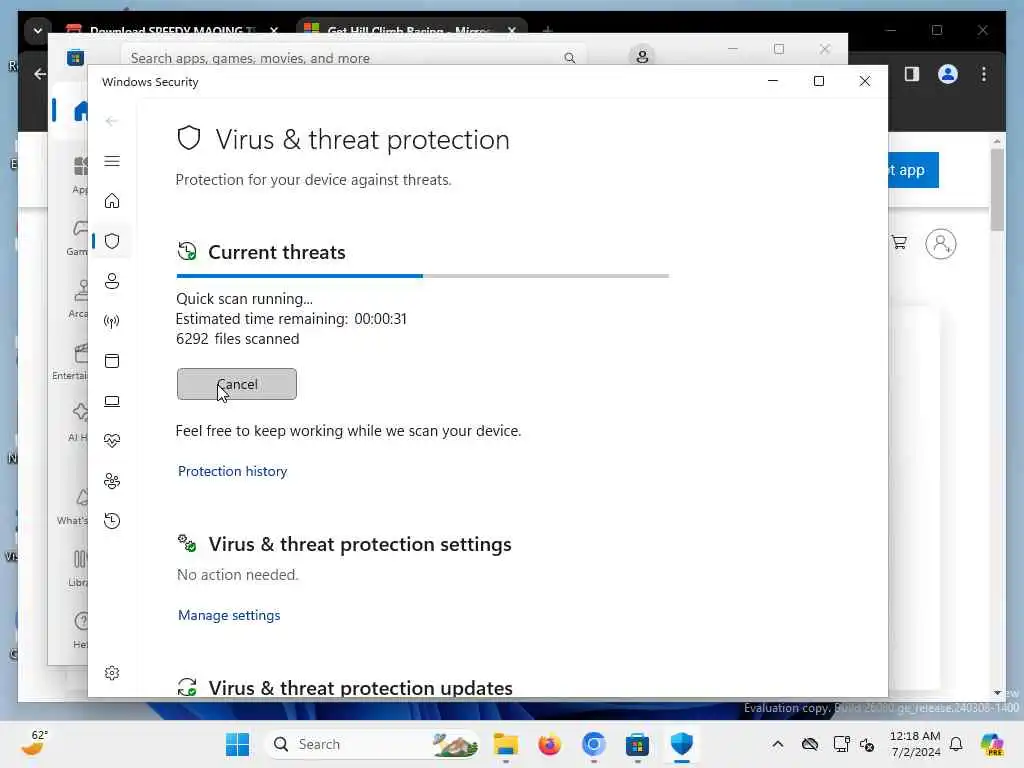The width and height of the screenshot is (1024, 768).
Task: Open Device security laptop icon
Action: (112, 401)
